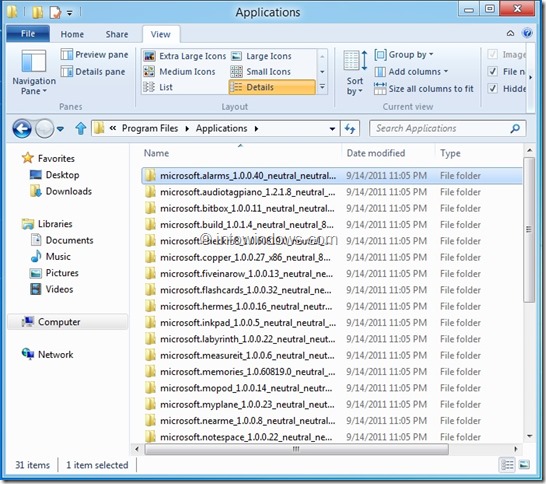Open the Pictures library
The height and width of the screenshot is (484, 546).
click(54, 273)
